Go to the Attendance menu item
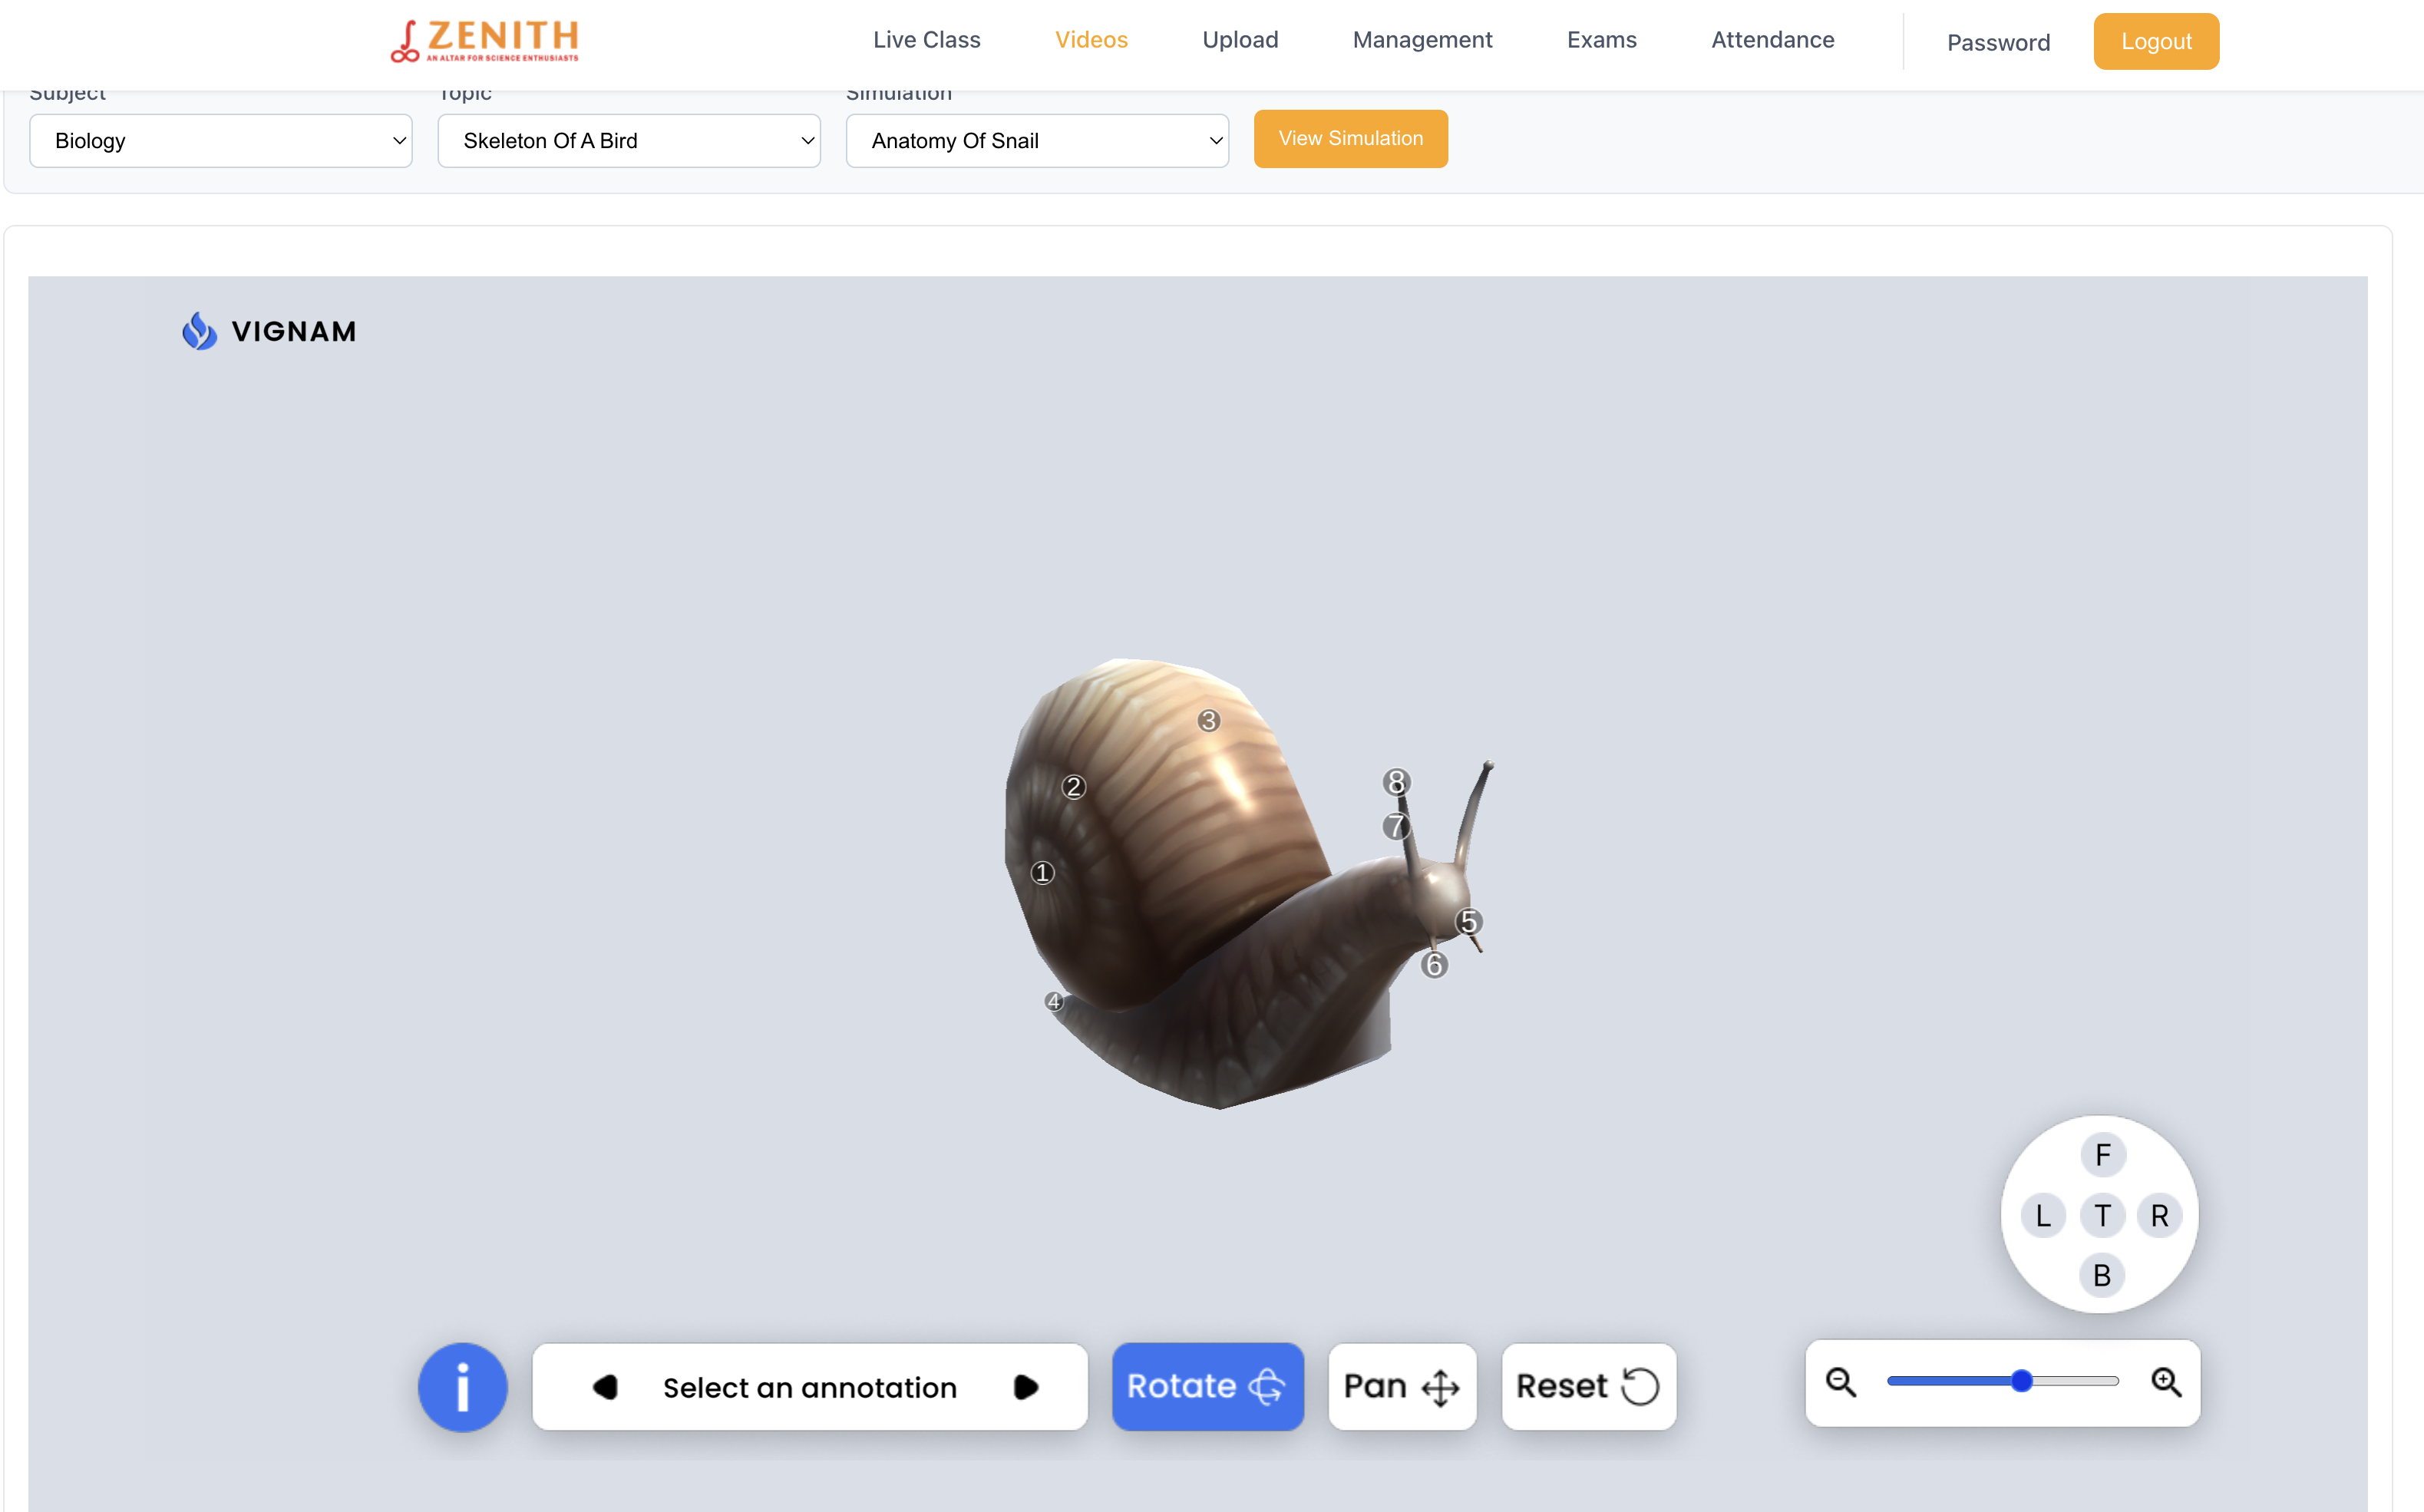The height and width of the screenshot is (1512, 2424). pos(1772,40)
